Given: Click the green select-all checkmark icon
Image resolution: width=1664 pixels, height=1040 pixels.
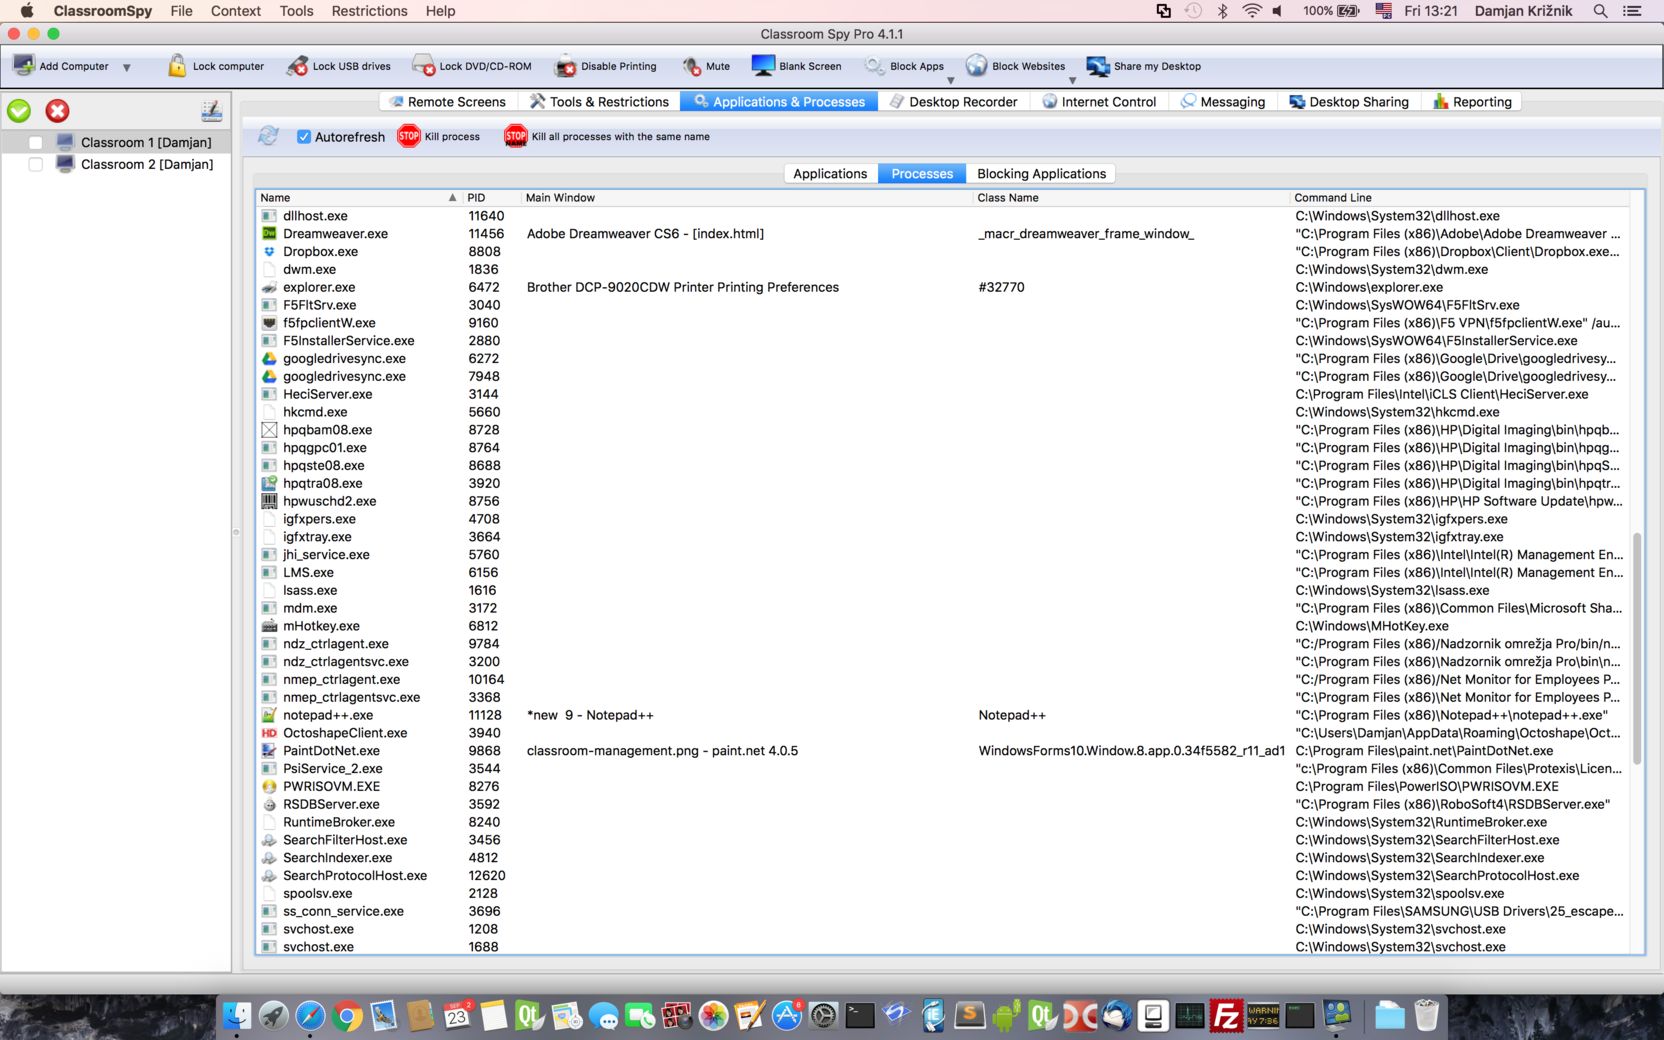Looking at the screenshot, I should [x=19, y=111].
